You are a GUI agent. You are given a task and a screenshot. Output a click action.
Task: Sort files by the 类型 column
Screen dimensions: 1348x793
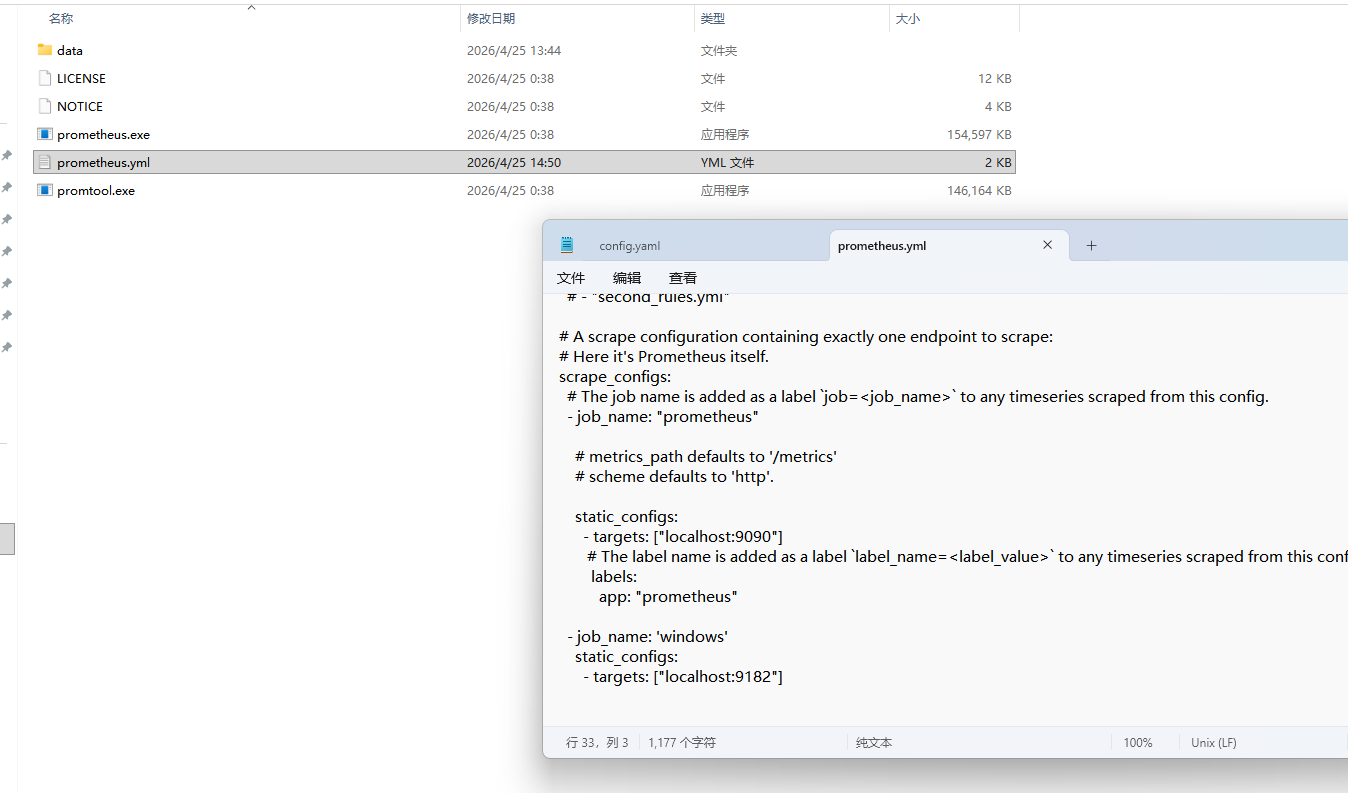pos(713,19)
